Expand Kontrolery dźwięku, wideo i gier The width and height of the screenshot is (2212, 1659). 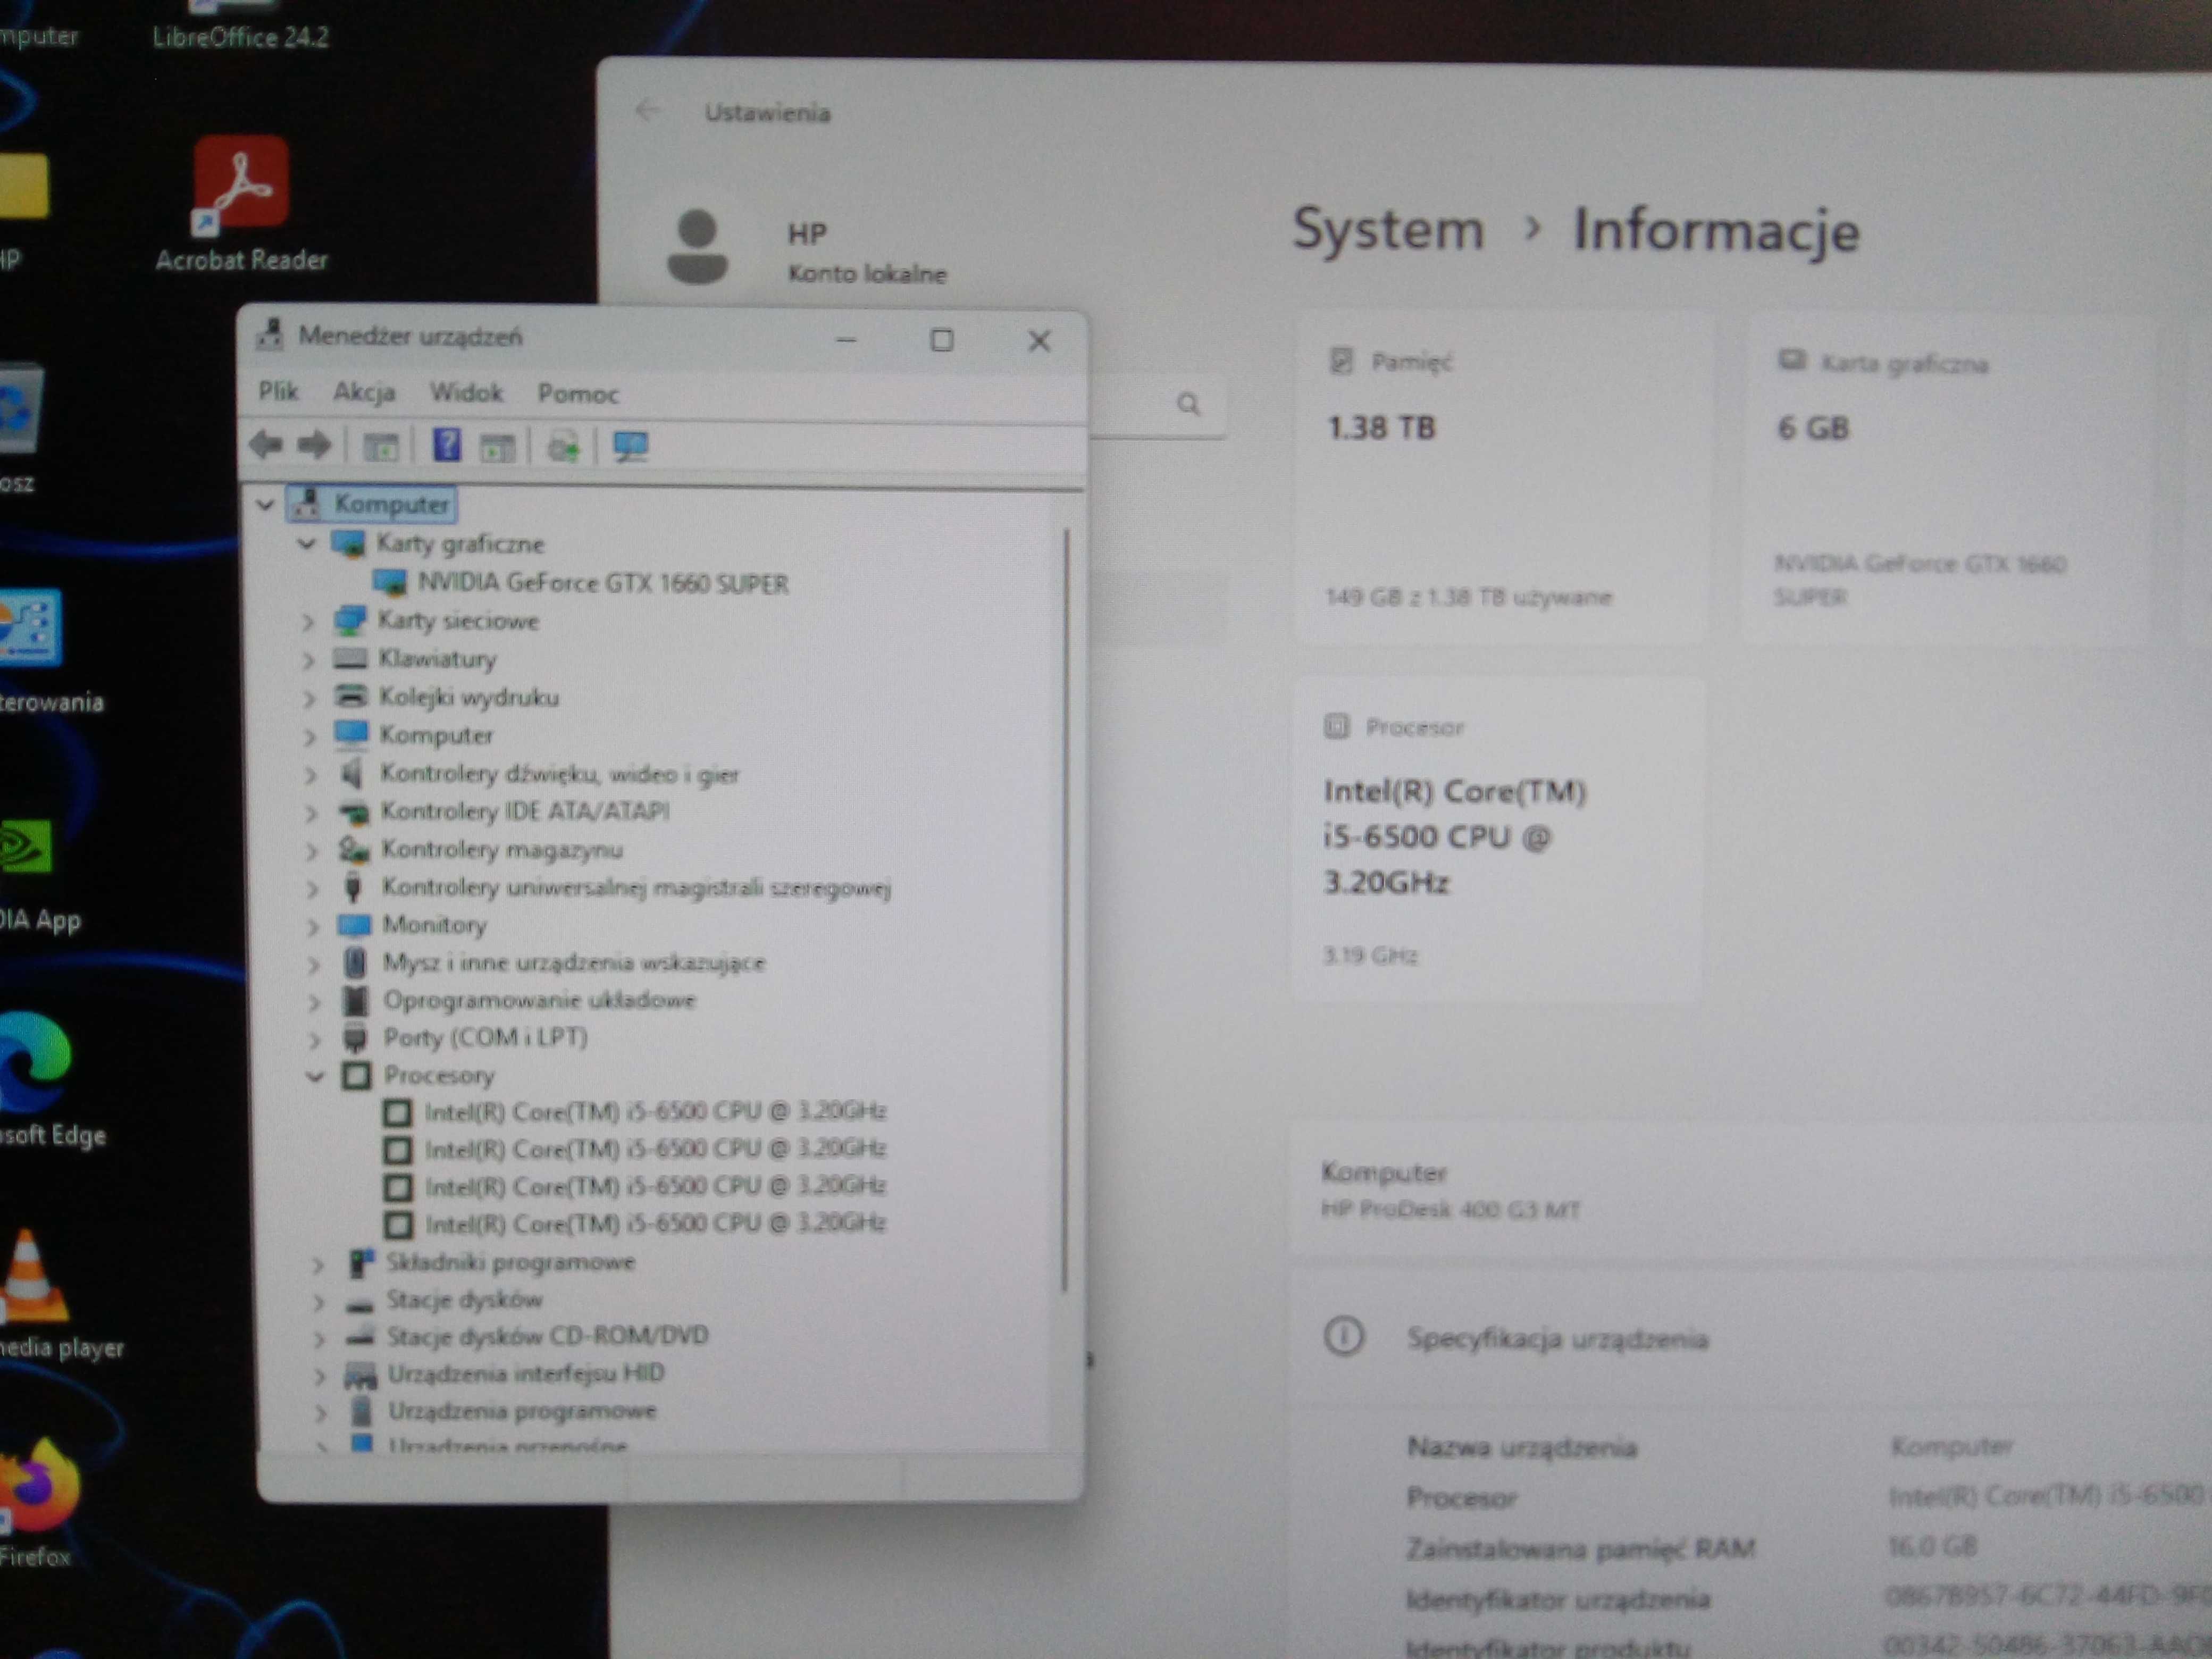coord(310,775)
